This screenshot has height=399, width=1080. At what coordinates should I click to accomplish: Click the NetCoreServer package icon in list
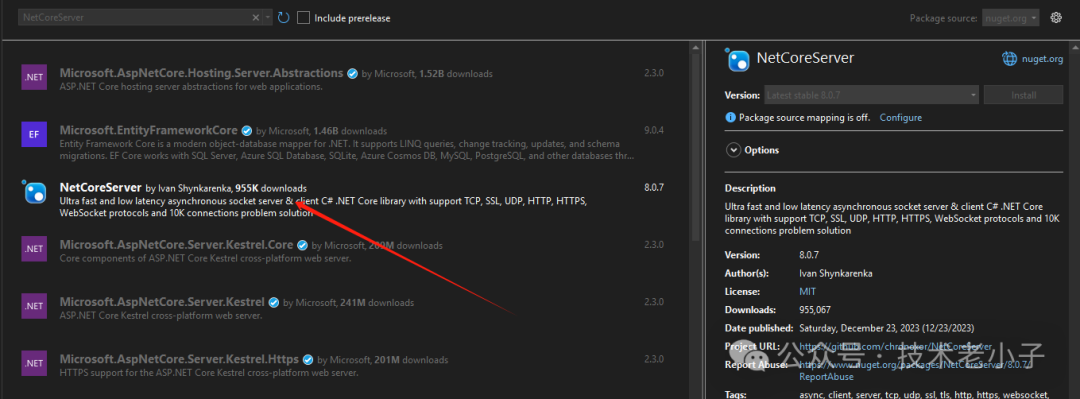point(34,192)
